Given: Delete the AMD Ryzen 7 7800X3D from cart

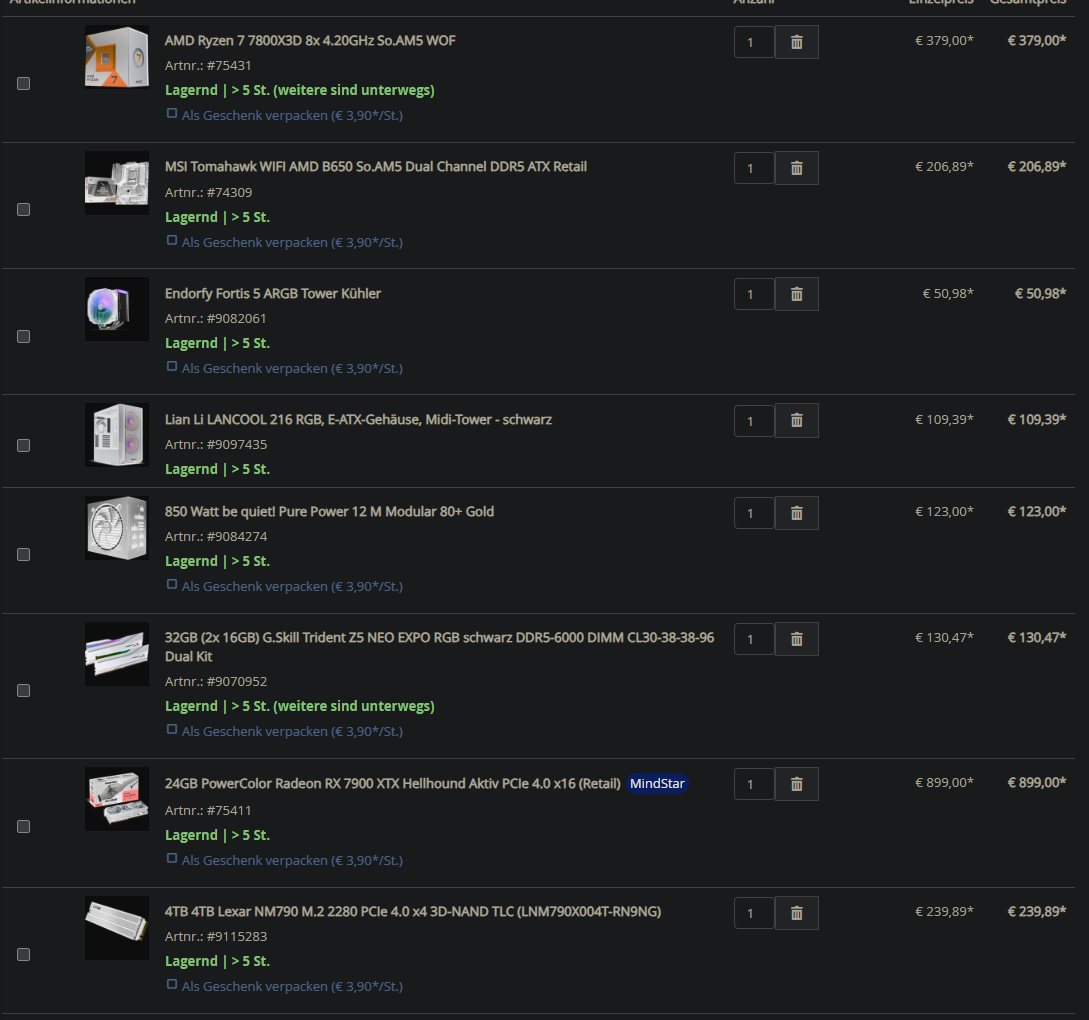Looking at the screenshot, I should (x=797, y=42).
